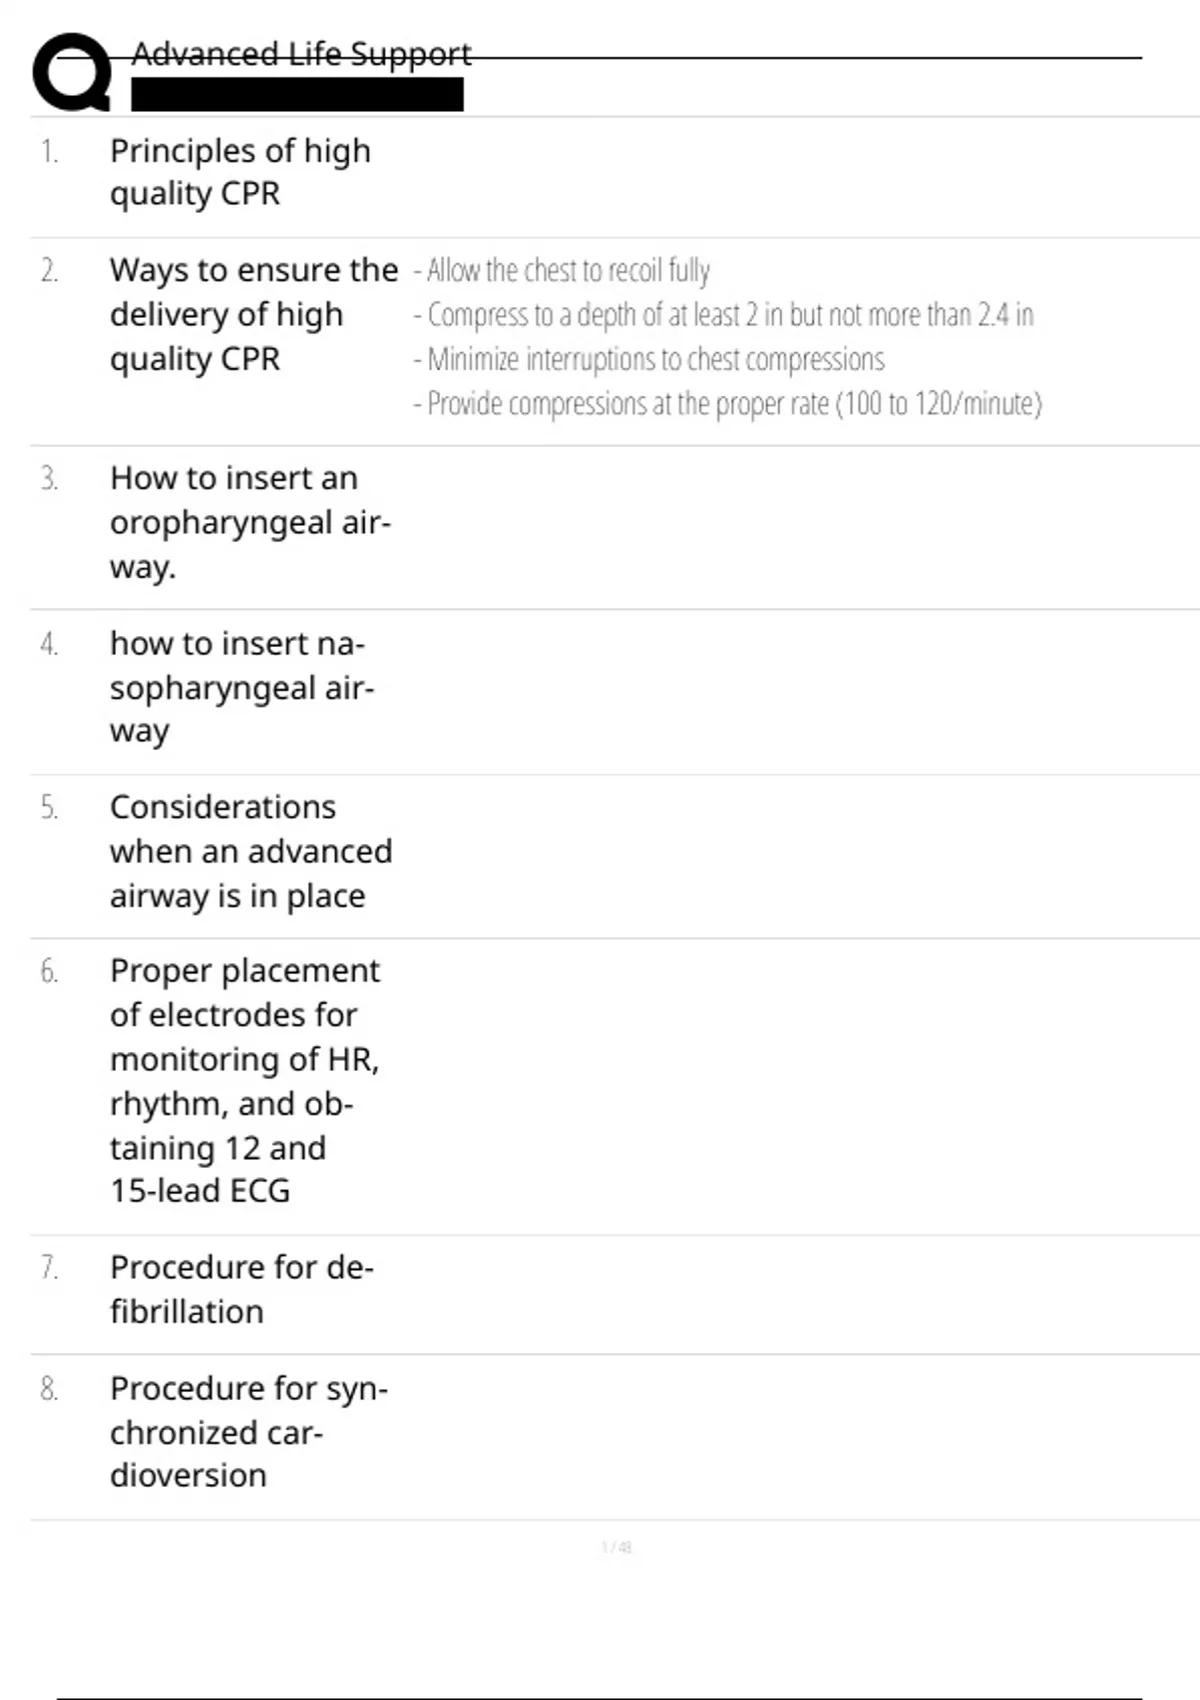Select term 2 Ways to ensure delivery
The width and height of the screenshot is (1200, 1700).
(254, 314)
